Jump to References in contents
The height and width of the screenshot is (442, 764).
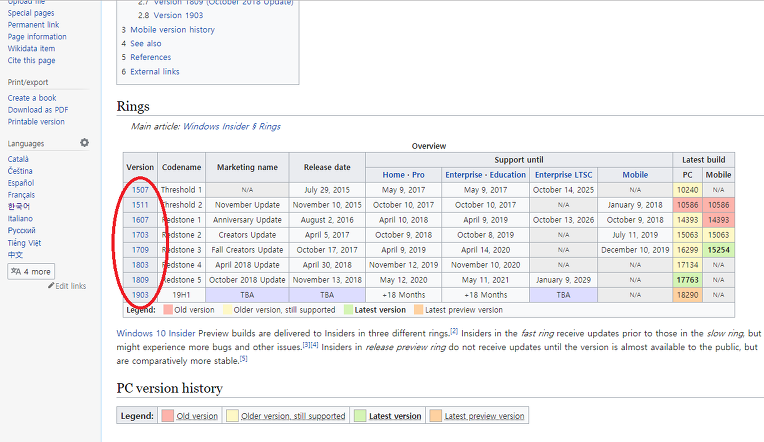click(151, 57)
